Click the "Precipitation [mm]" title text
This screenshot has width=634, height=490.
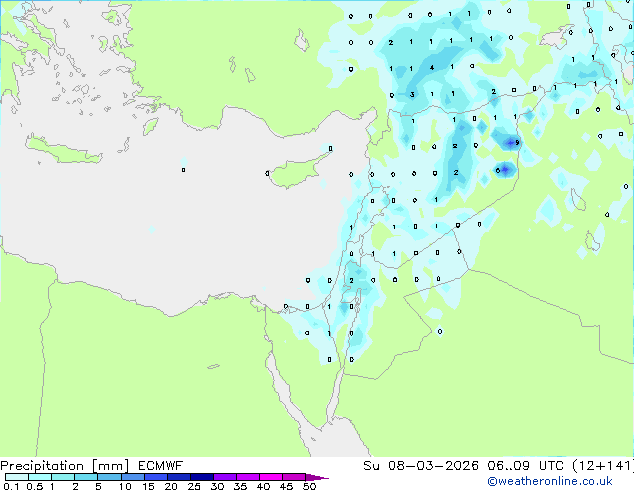click(x=65, y=466)
